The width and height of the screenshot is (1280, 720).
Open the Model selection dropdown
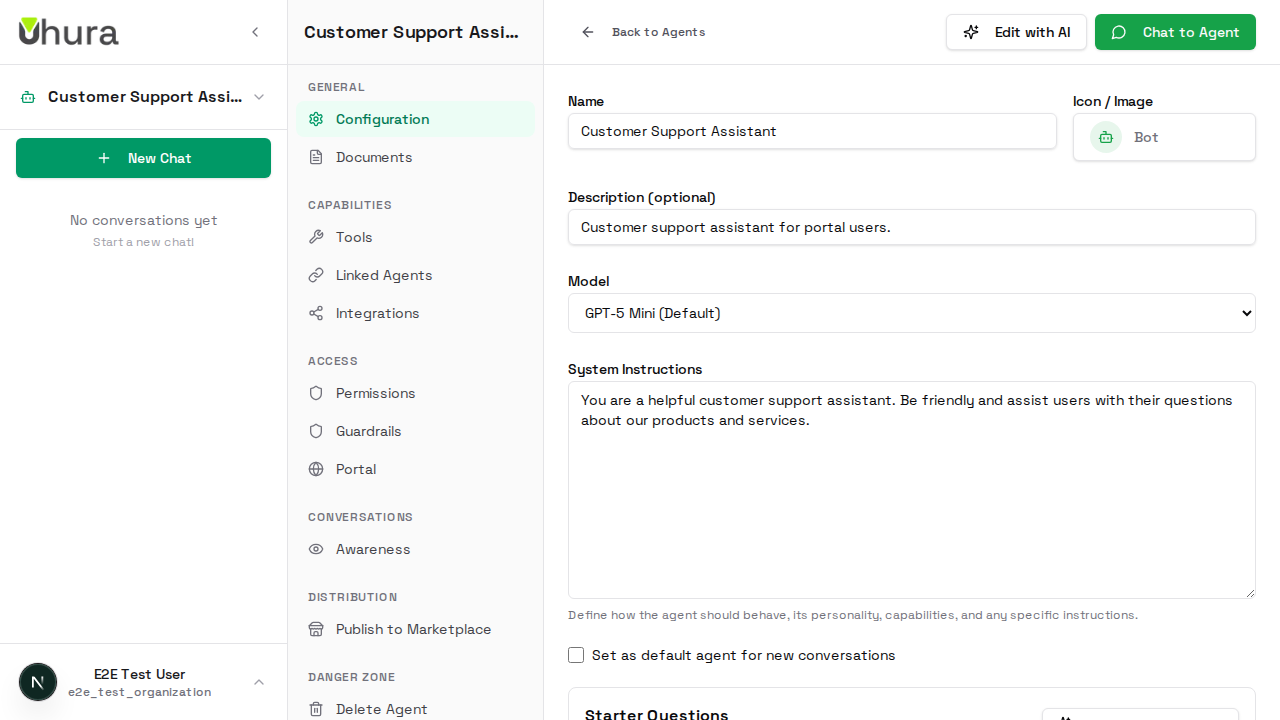(911, 313)
